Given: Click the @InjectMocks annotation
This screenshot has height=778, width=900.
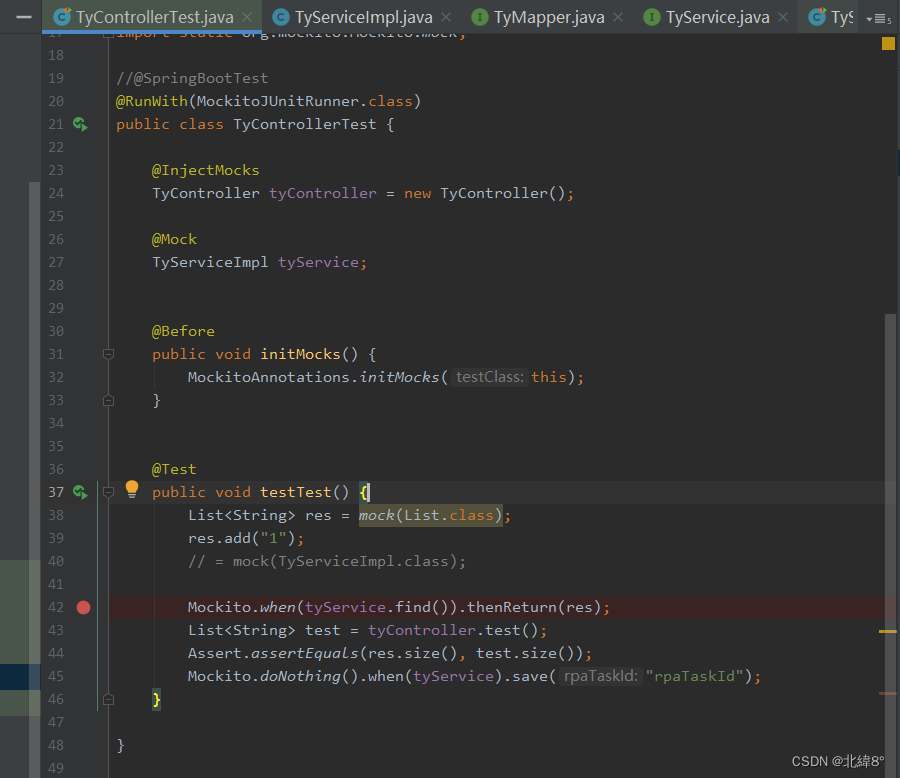Looking at the screenshot, I should point(205,171).
